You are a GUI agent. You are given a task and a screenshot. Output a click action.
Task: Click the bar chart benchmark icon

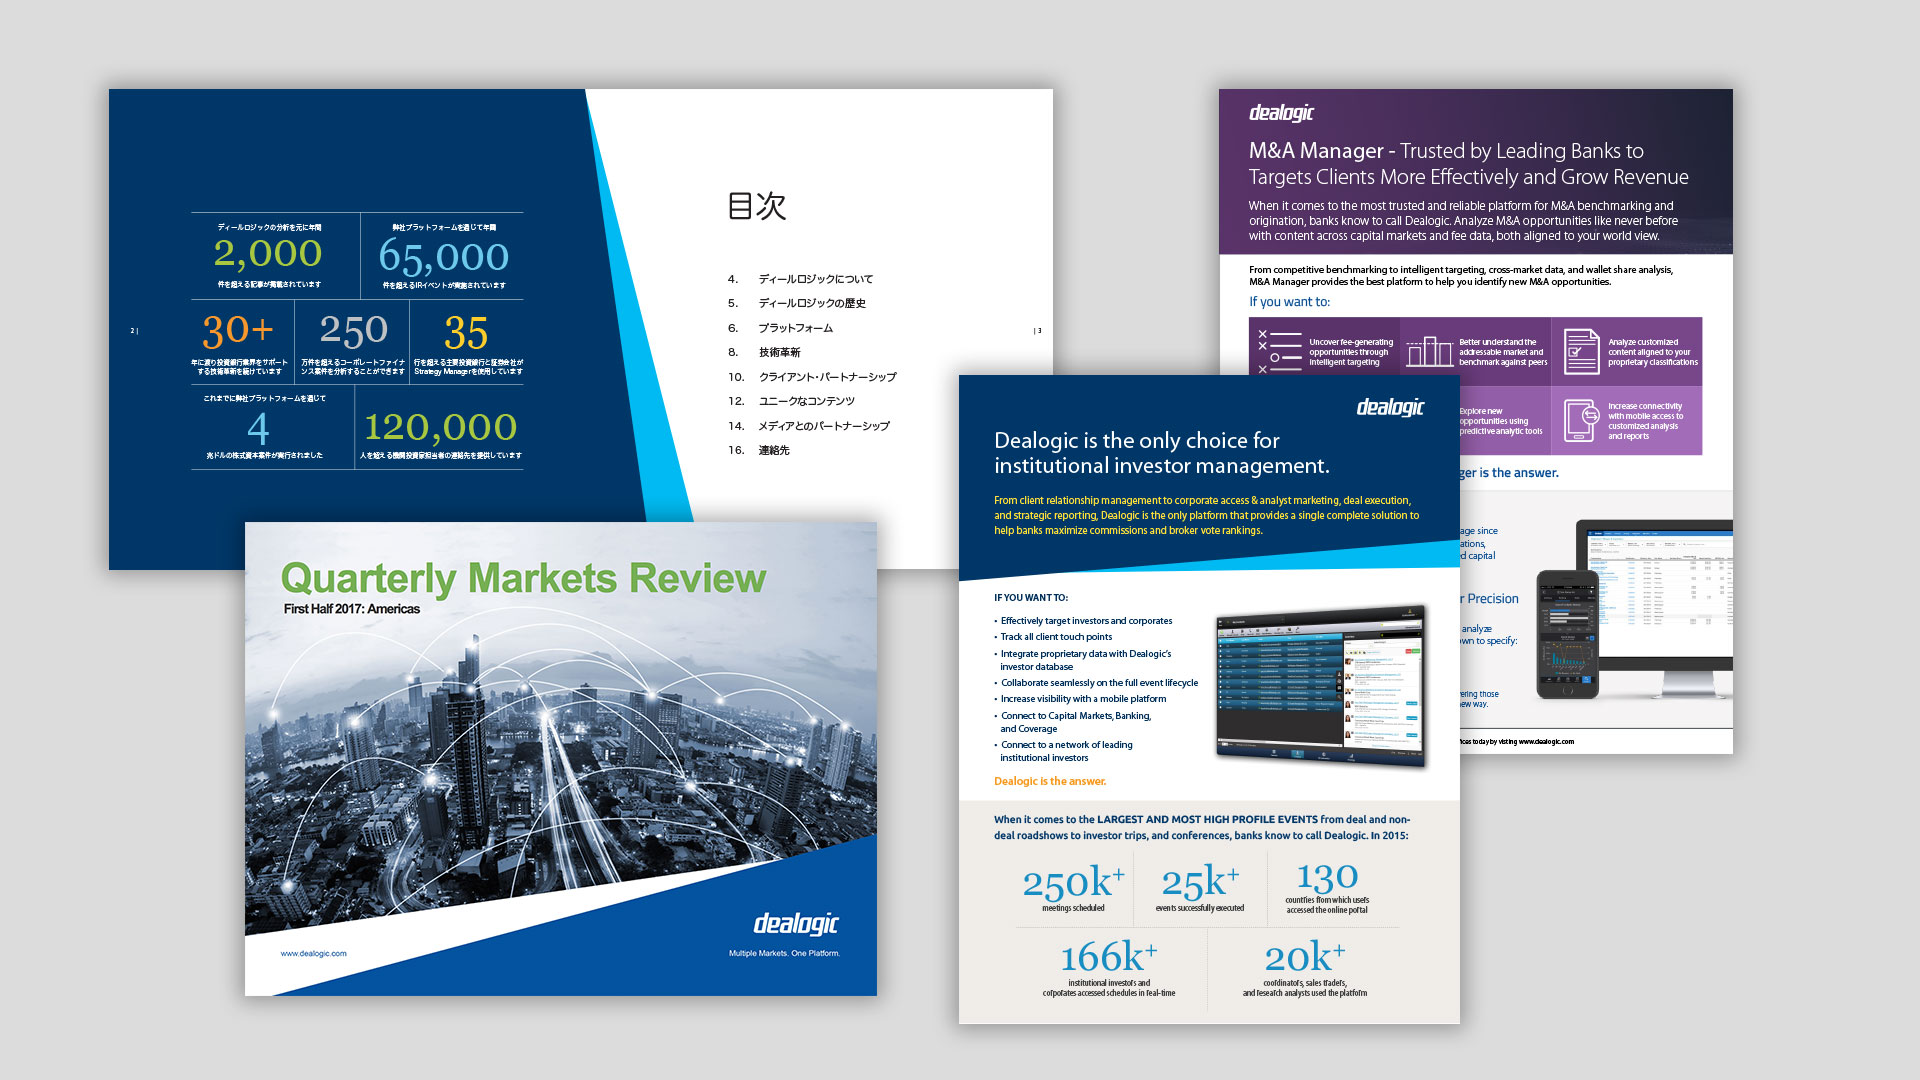click(x=1430, y=351)
